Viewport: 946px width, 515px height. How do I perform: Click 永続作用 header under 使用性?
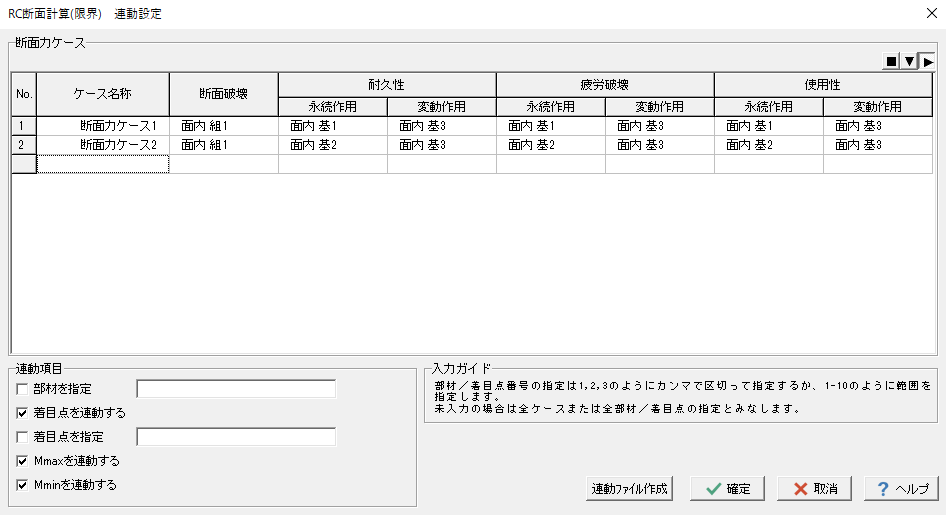coord(769,107)
